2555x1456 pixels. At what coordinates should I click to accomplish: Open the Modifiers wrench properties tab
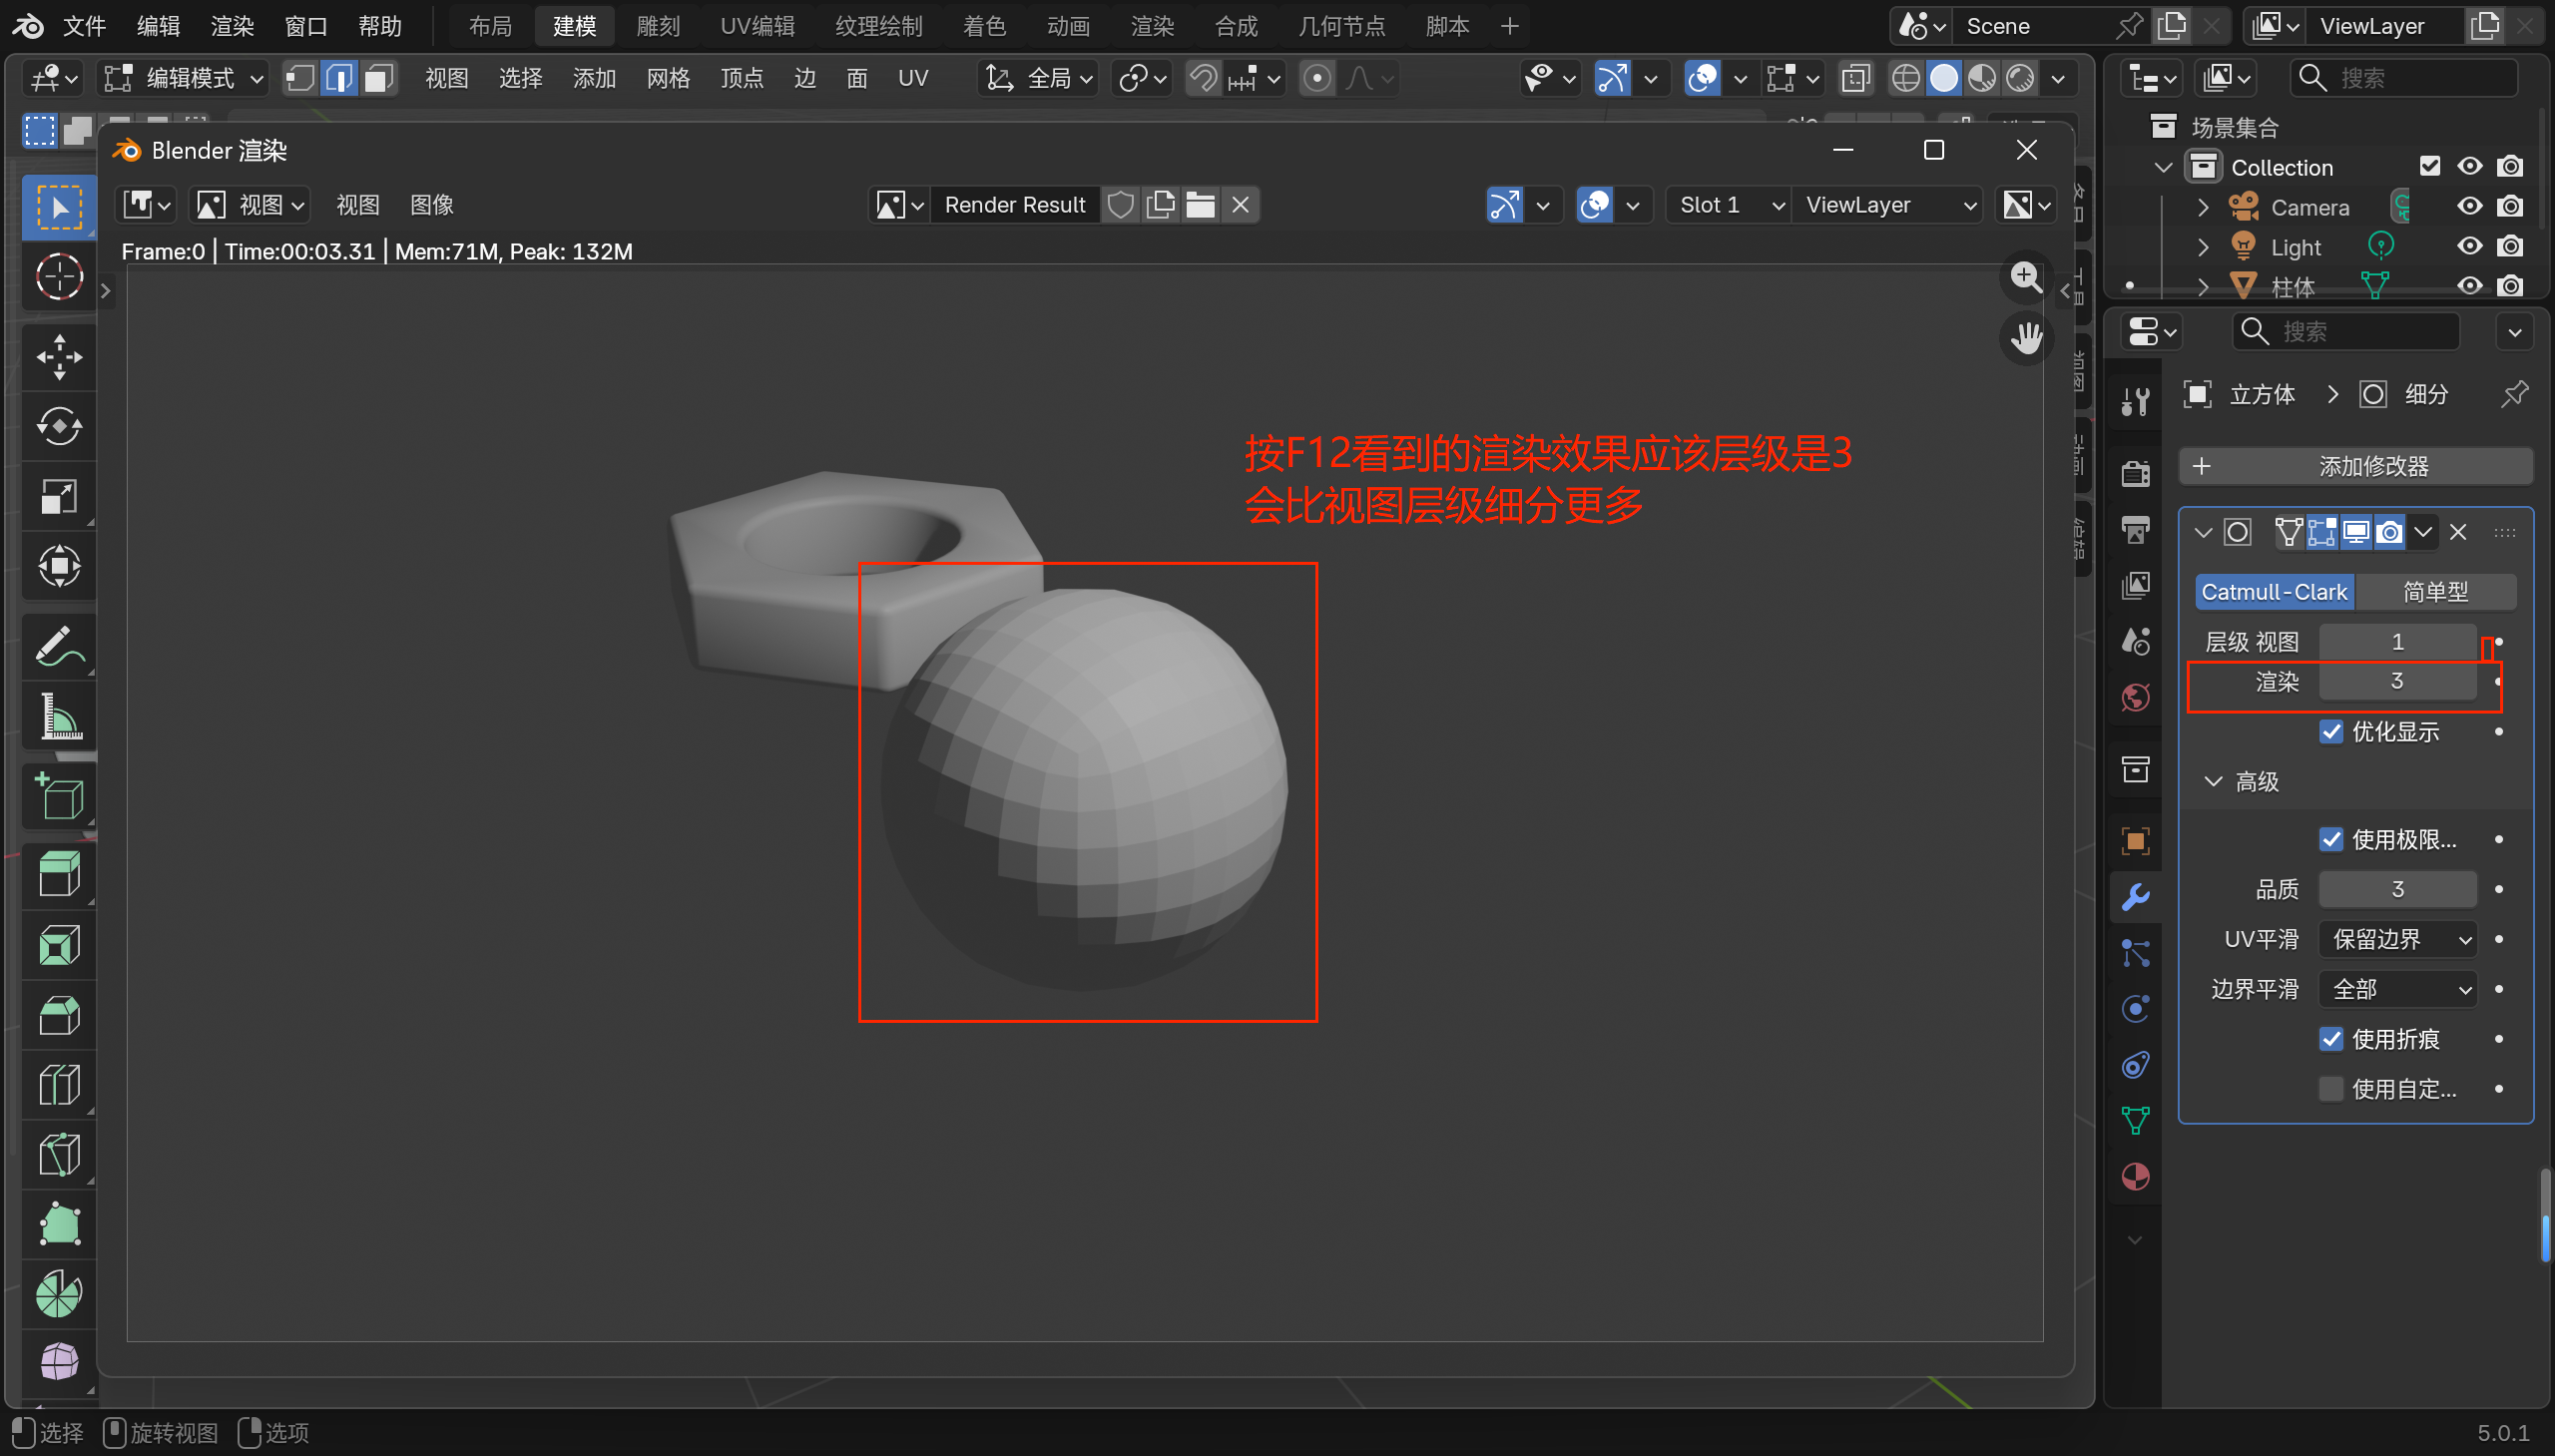[x=2135, y=897]
